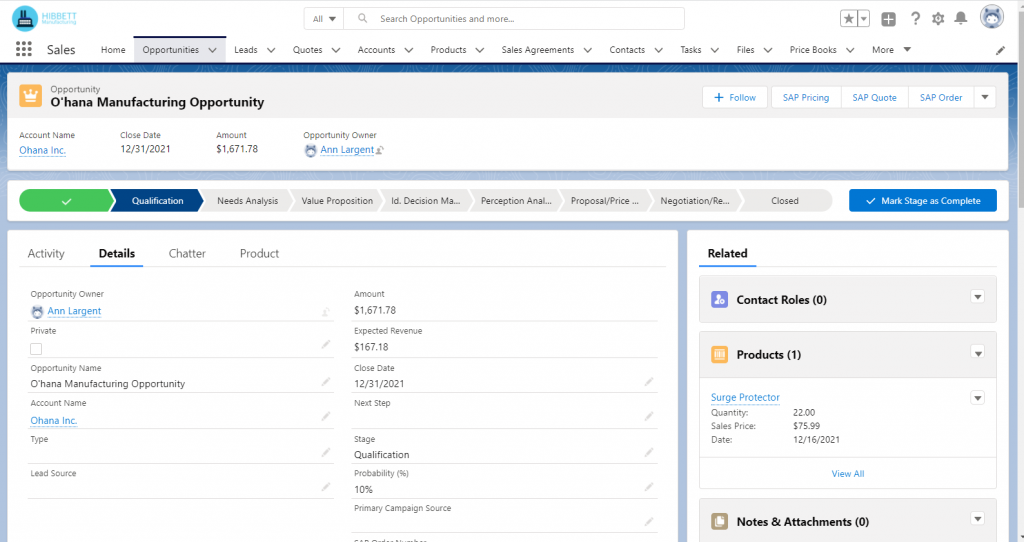This screenshot has width=1024, height=542.
Task: Open the Contacts tab
Action: pos(627,50)
